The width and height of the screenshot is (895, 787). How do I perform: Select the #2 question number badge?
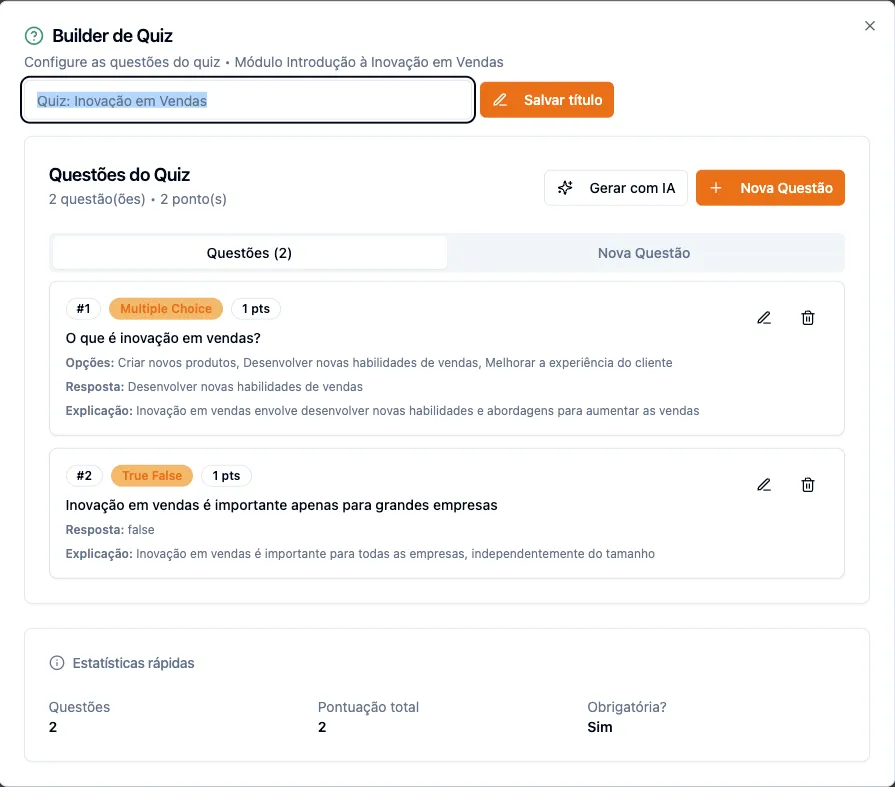(84, 475)
